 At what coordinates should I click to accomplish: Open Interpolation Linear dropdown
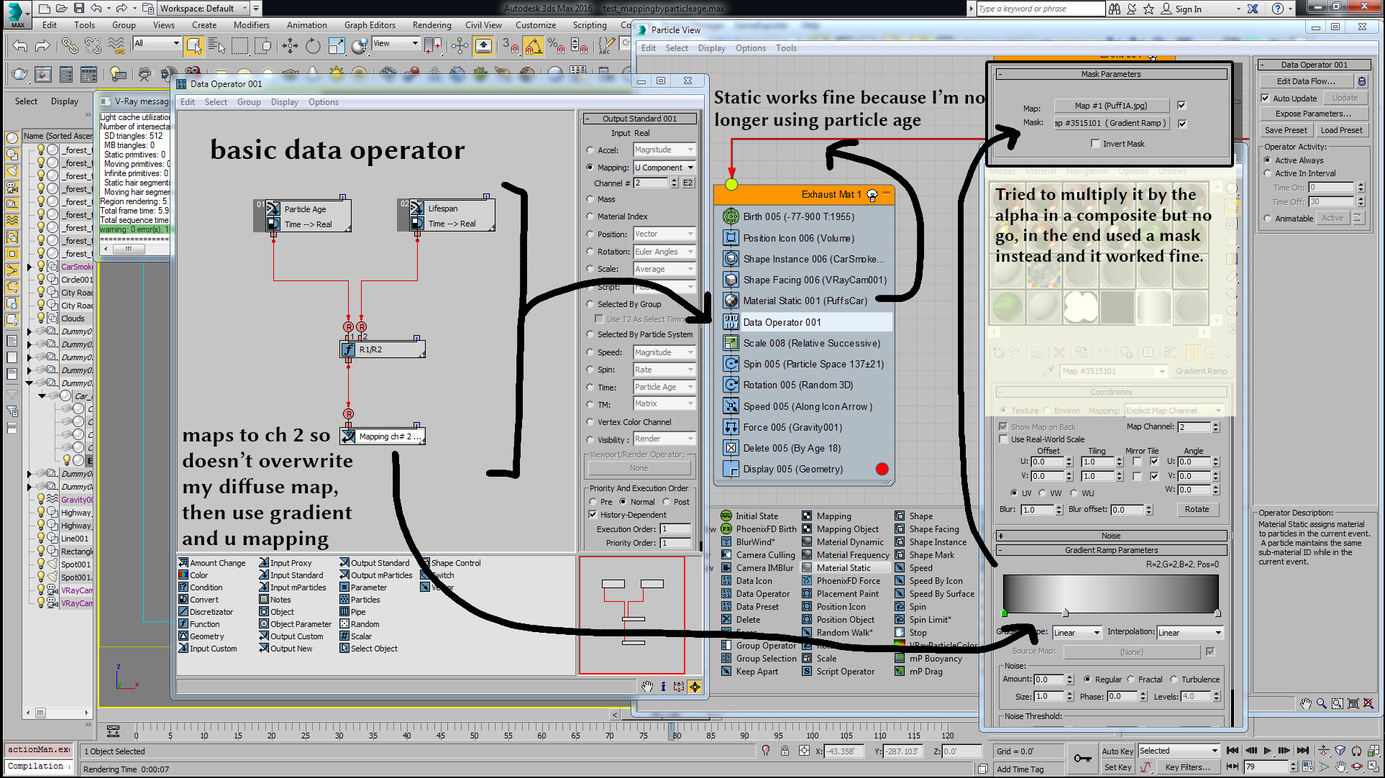(1190, 633)
